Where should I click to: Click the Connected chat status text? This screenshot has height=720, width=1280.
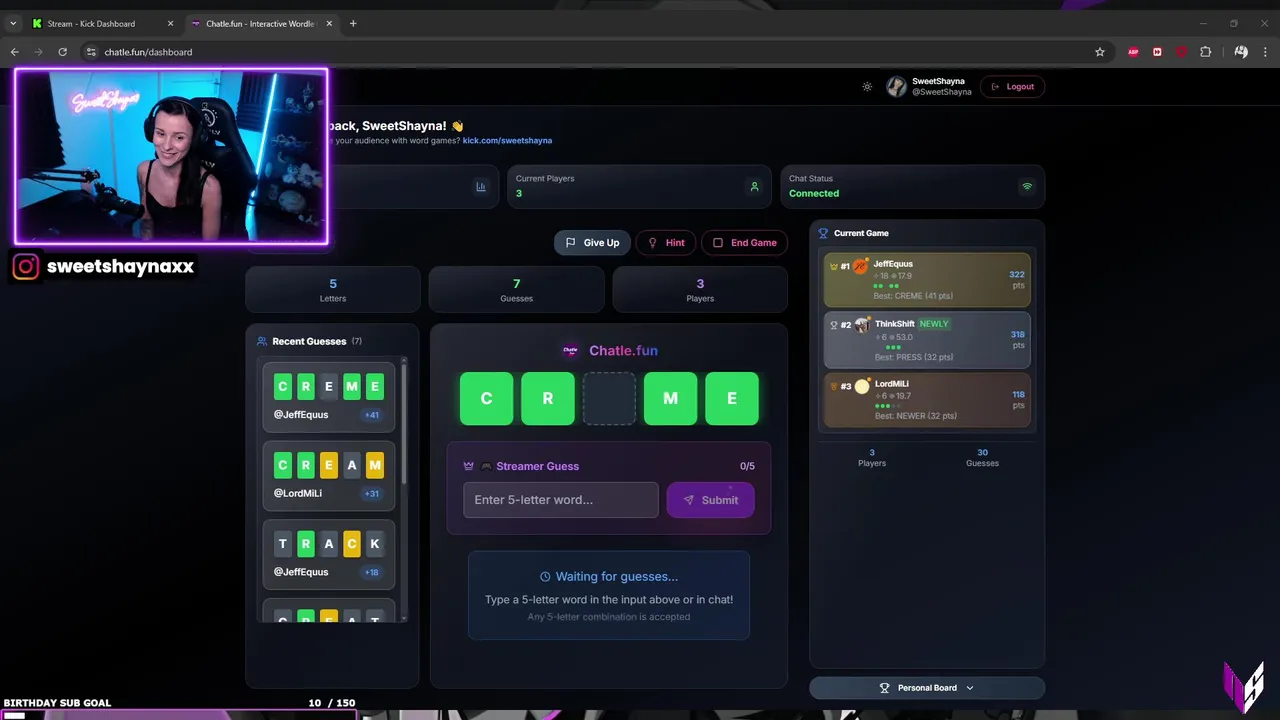814,194
